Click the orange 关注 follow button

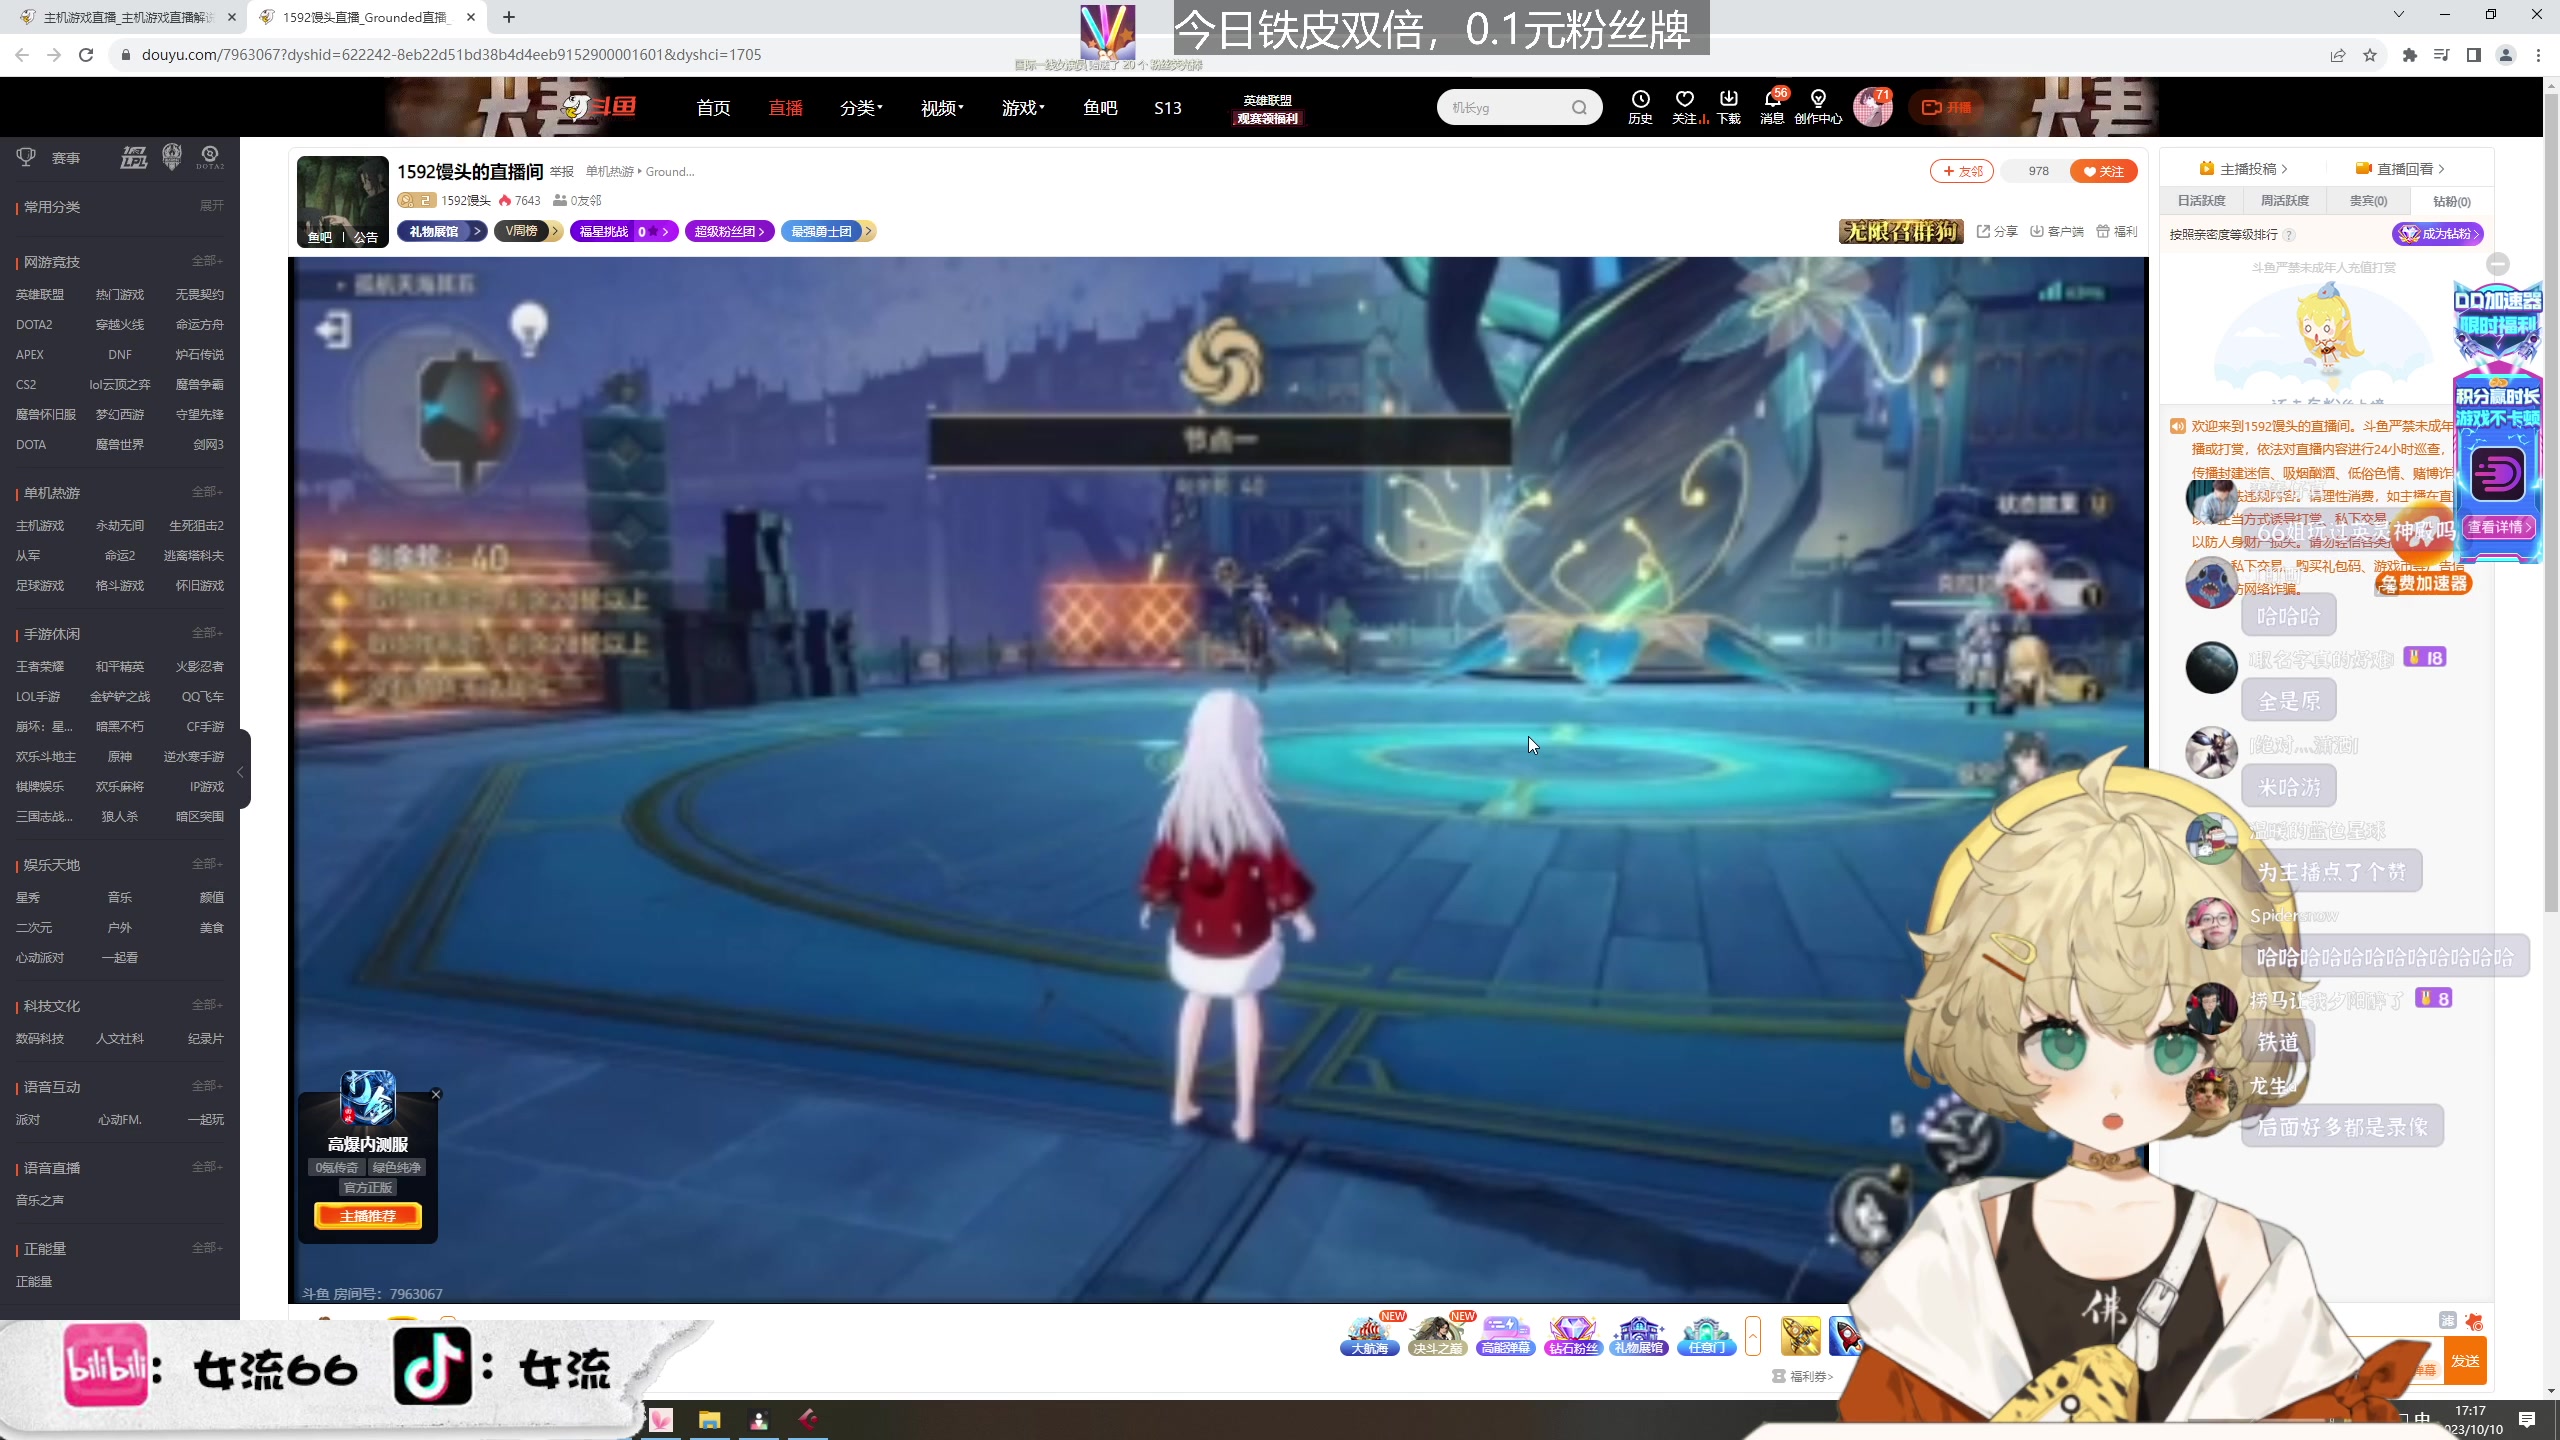(2103, 171)
